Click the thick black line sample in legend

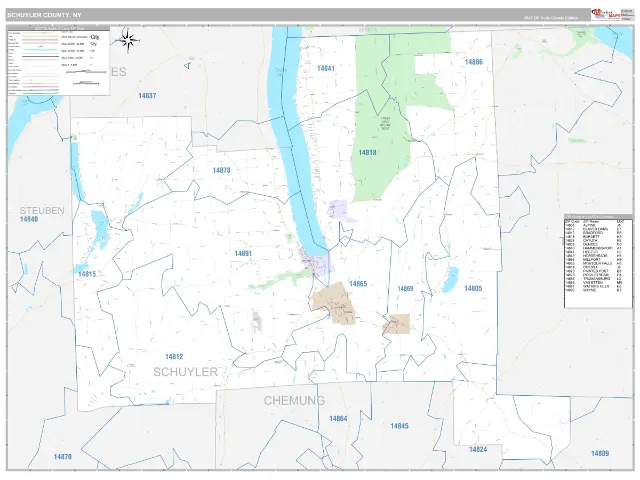click(x=40, y=56)
